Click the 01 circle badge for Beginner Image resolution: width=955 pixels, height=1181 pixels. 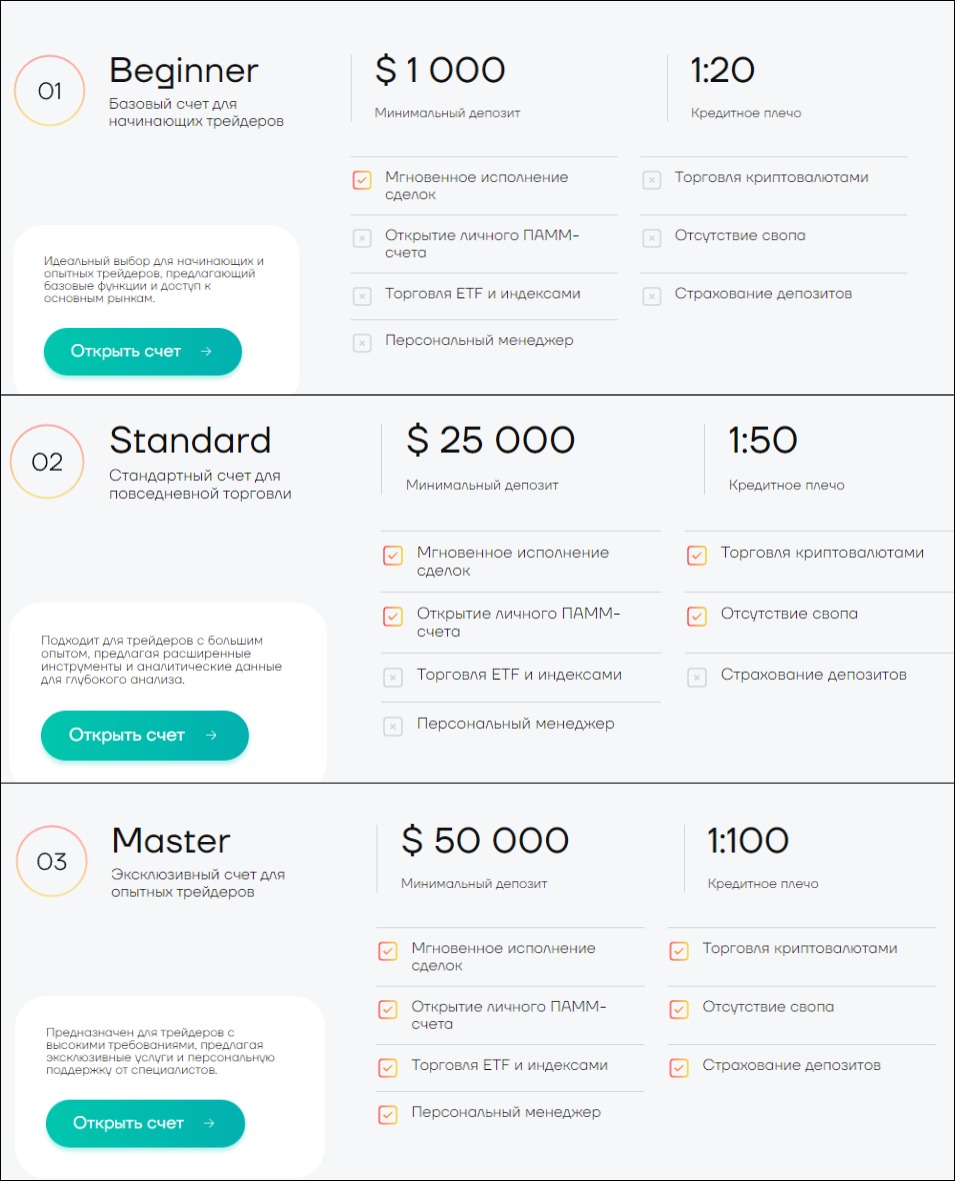coord(50,91)
